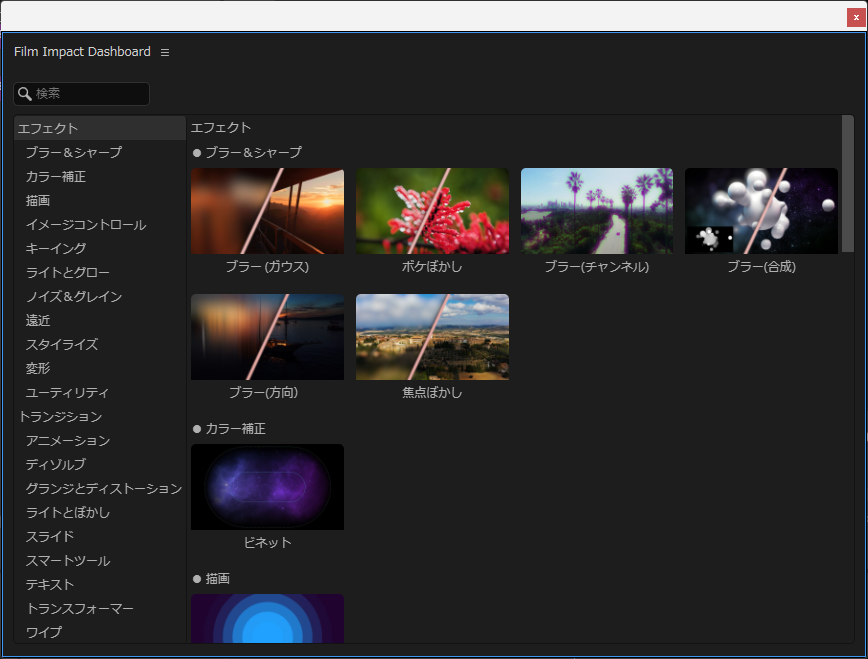868x659 pixels.
Task: Click the ブラー(方向) caption text
Action: pos(264,393)
